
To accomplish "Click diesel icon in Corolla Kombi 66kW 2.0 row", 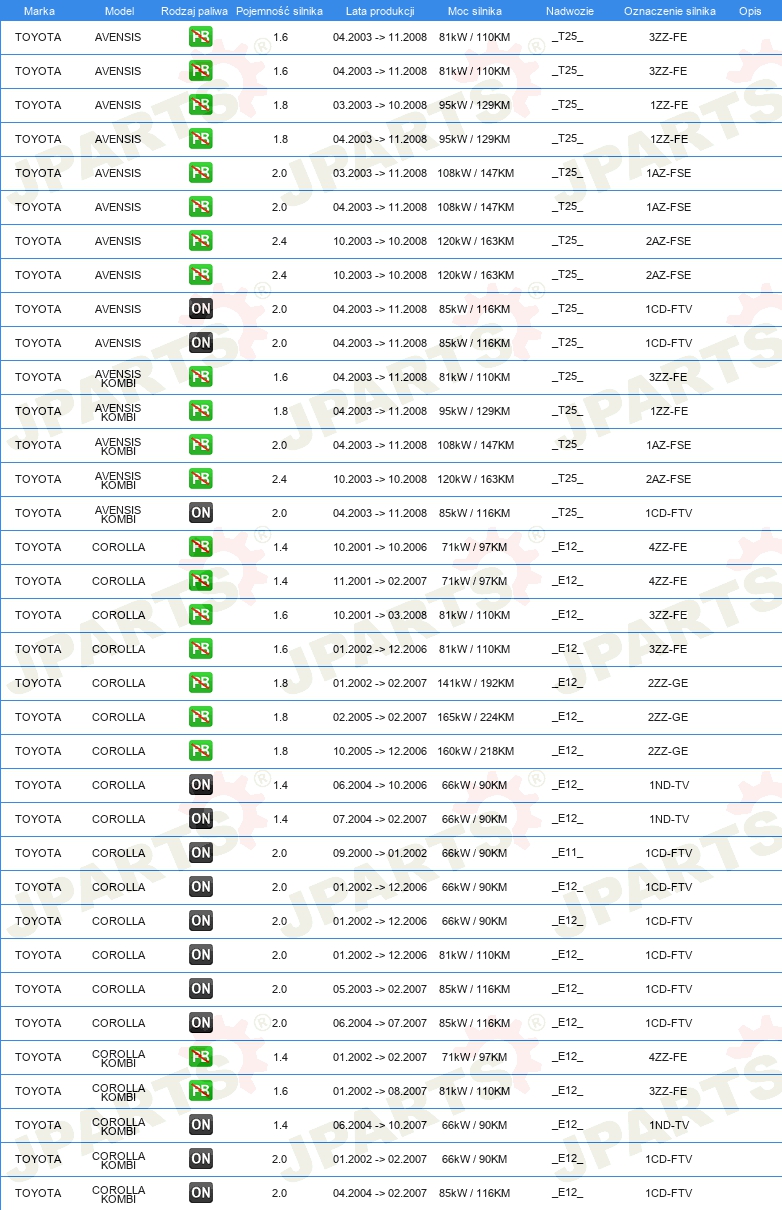I will [x=200, y=1159].
